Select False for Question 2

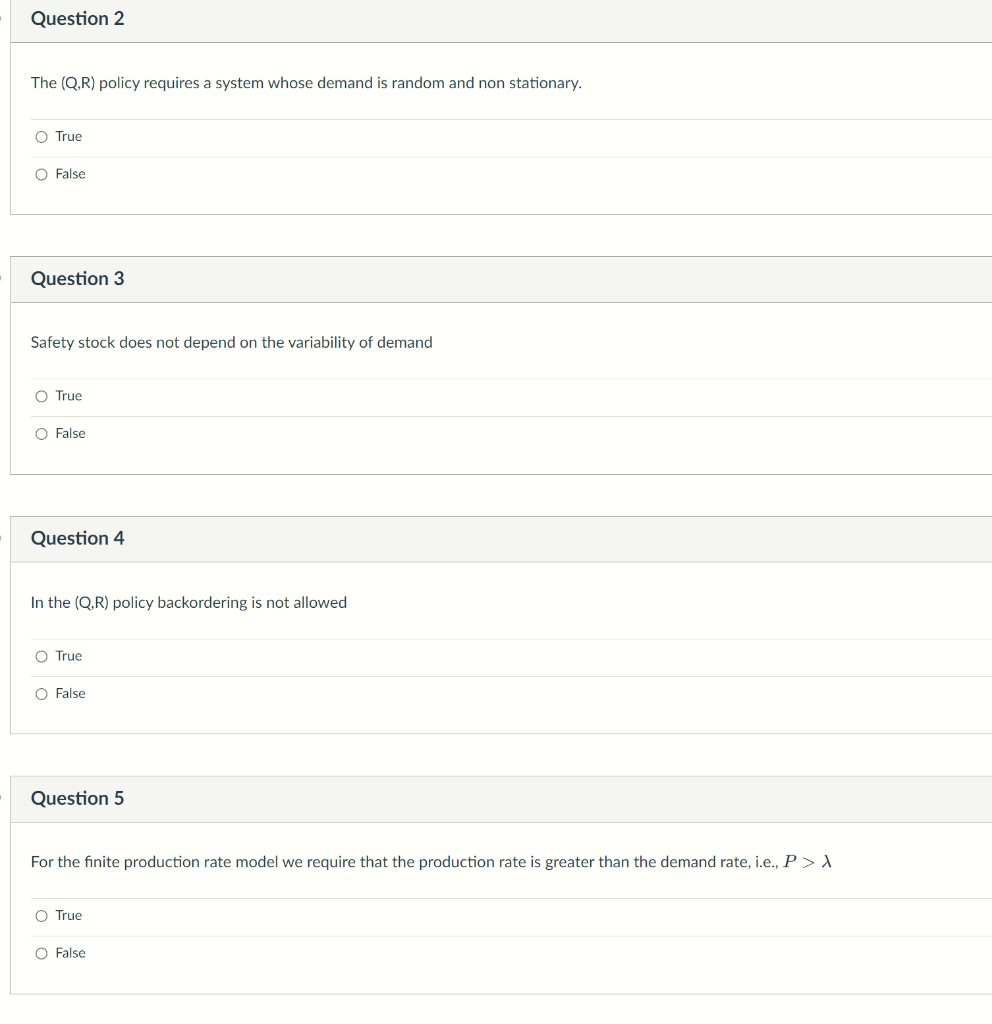tap(41, 174)
